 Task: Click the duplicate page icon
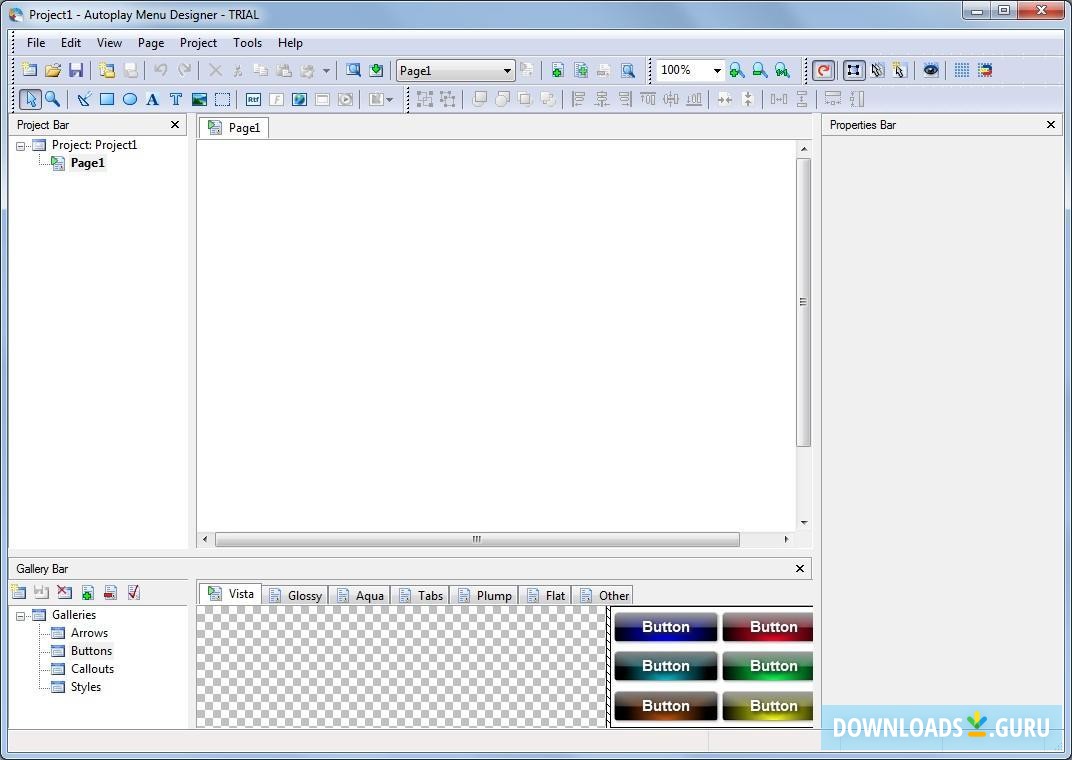[x=581, y=70]
